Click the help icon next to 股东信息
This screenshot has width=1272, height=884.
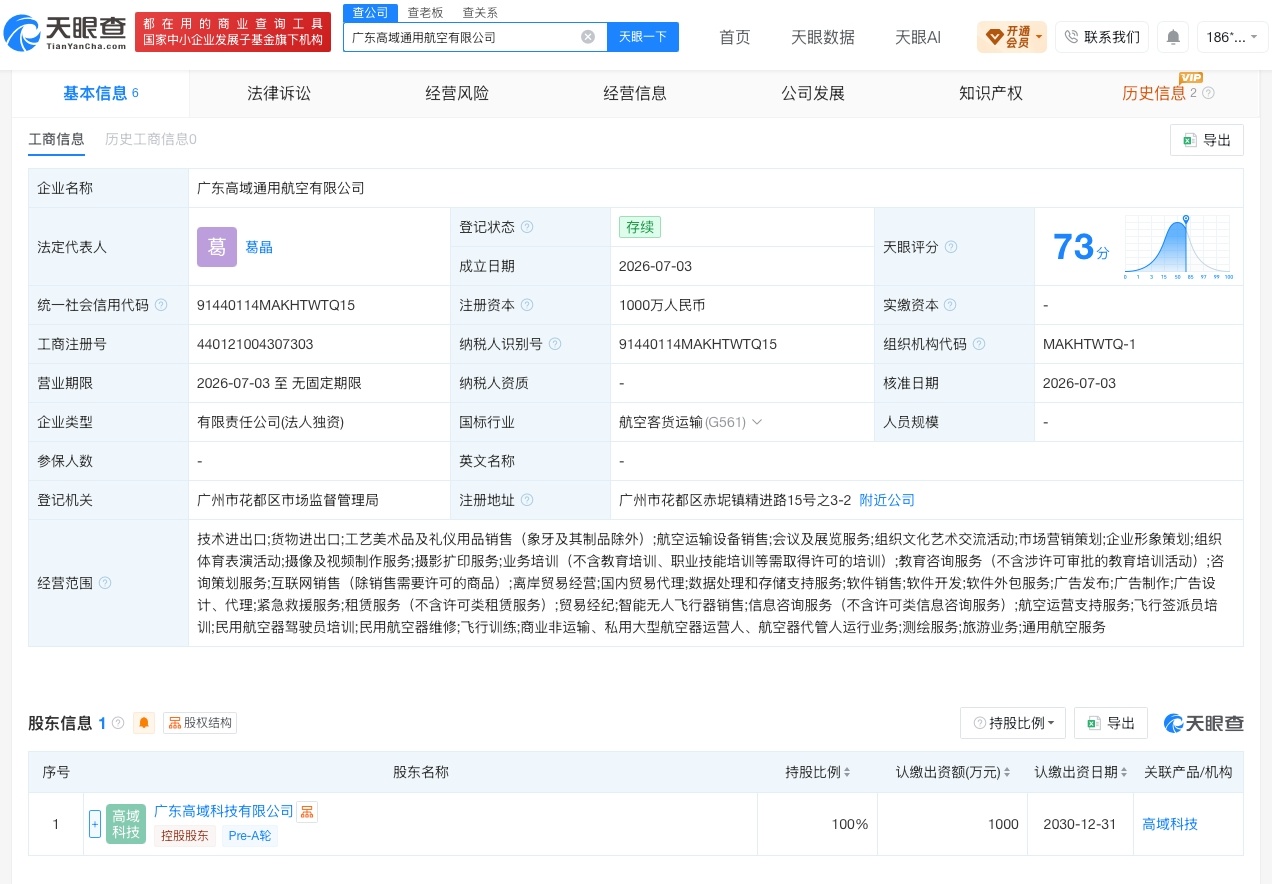tap(118, 723)
